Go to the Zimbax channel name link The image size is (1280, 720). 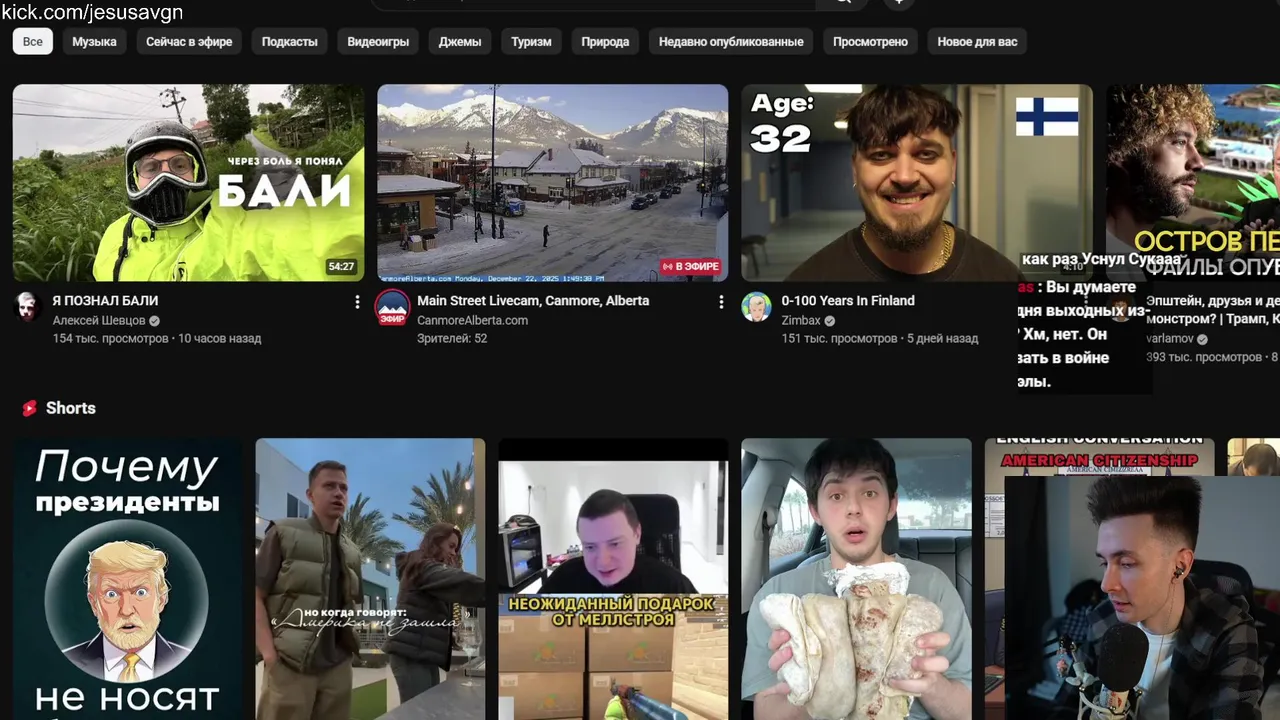click(801, 321)
